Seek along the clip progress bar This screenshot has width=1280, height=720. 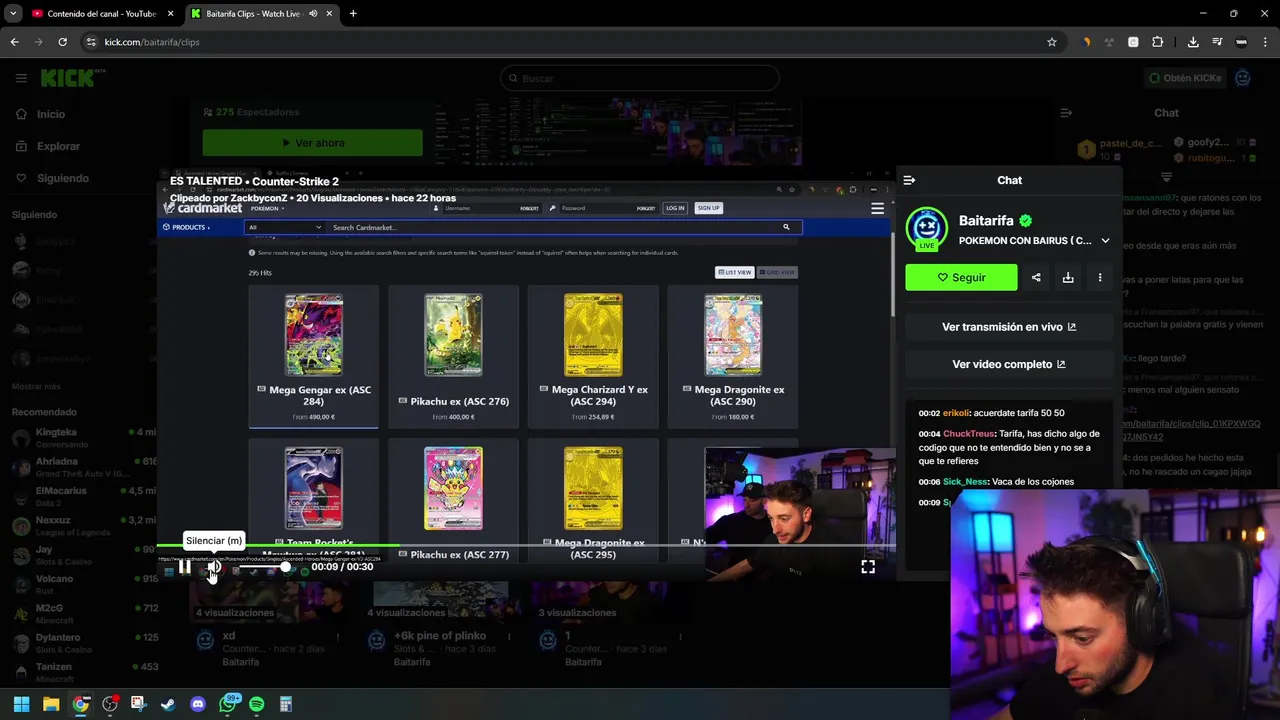tap(526, 546)
